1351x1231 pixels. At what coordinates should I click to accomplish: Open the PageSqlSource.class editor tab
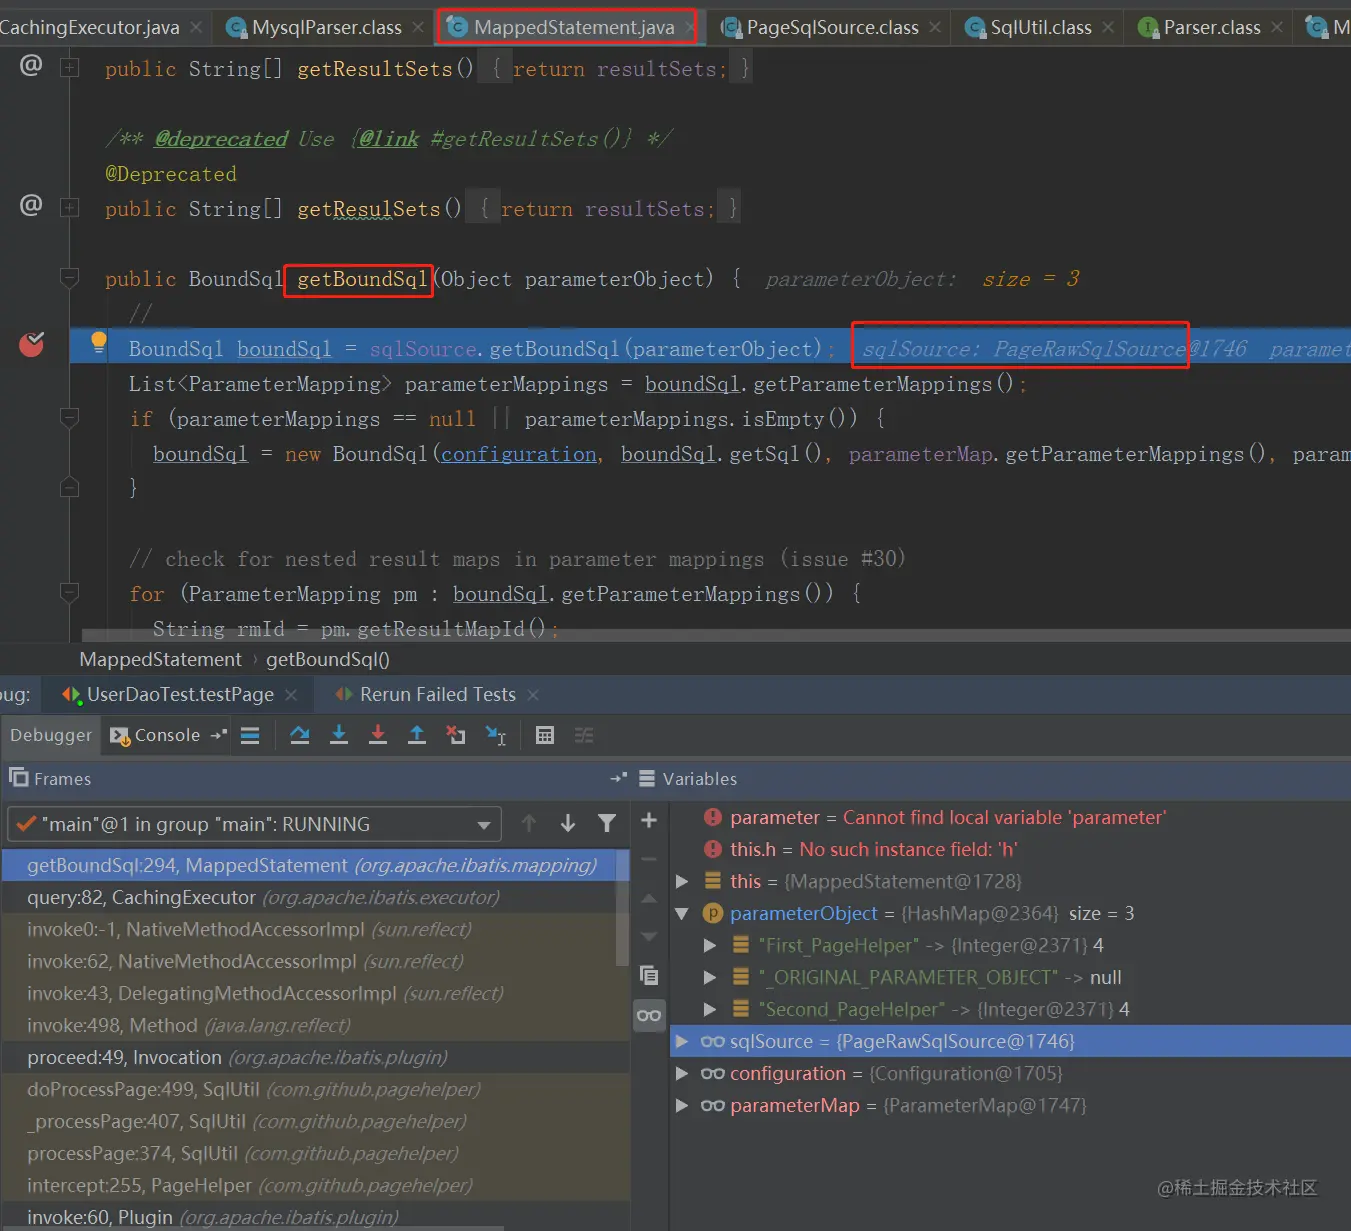click(832, 27)
